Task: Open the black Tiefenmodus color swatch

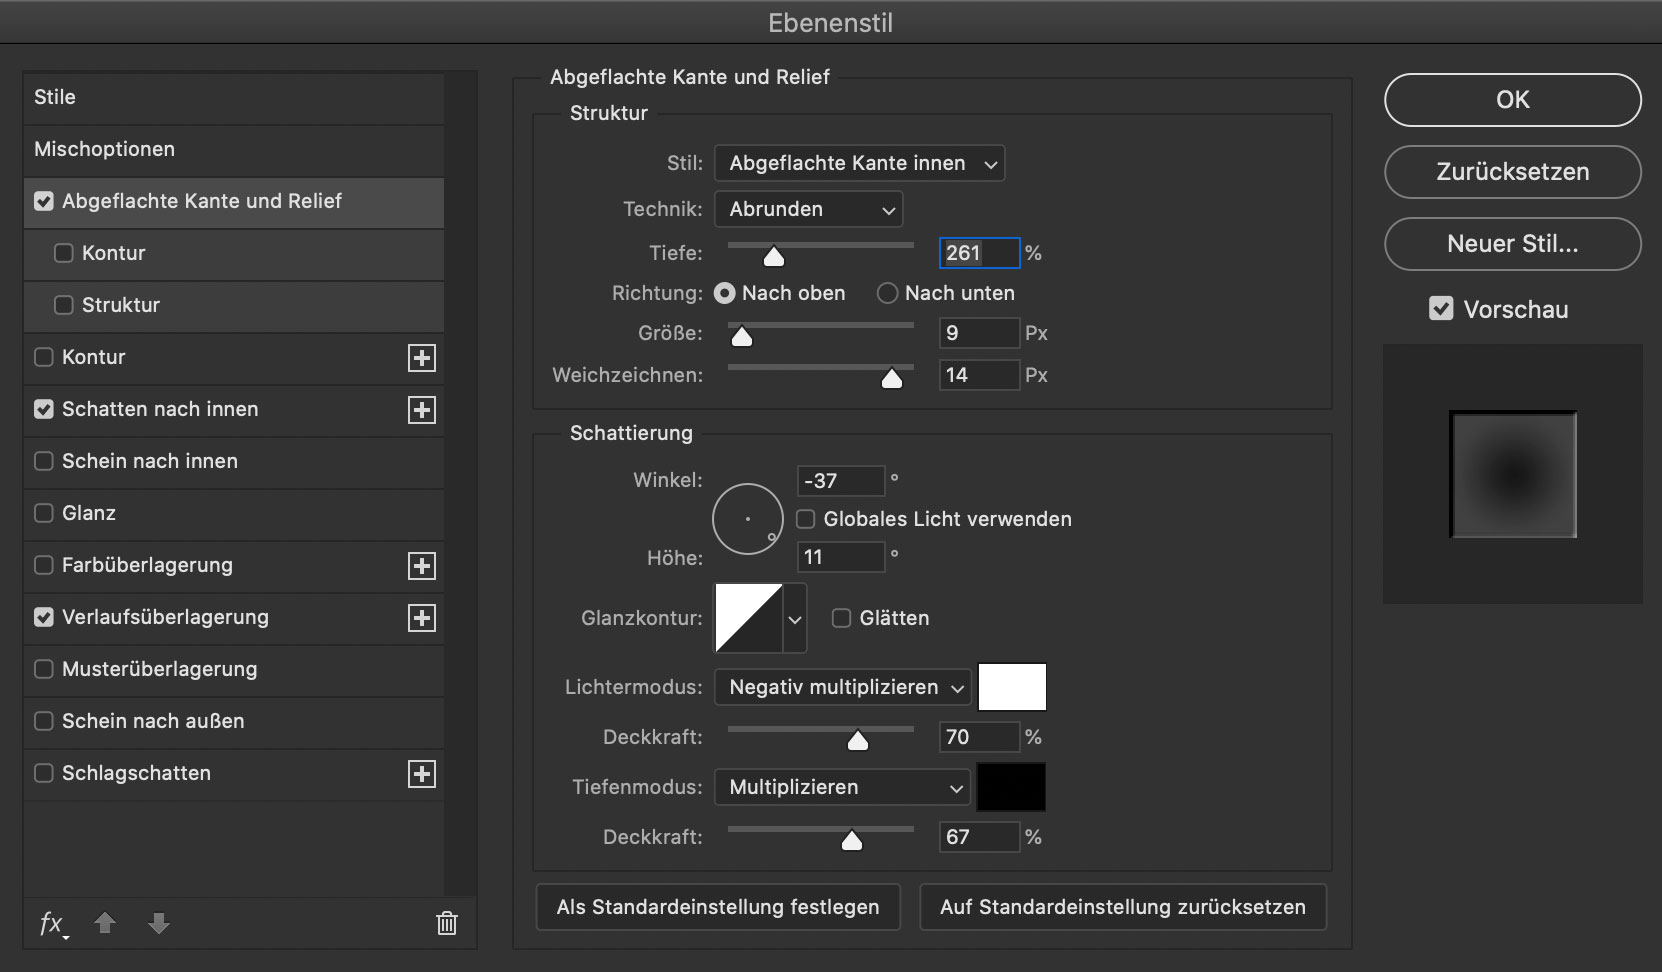Action: [1012, 787]
